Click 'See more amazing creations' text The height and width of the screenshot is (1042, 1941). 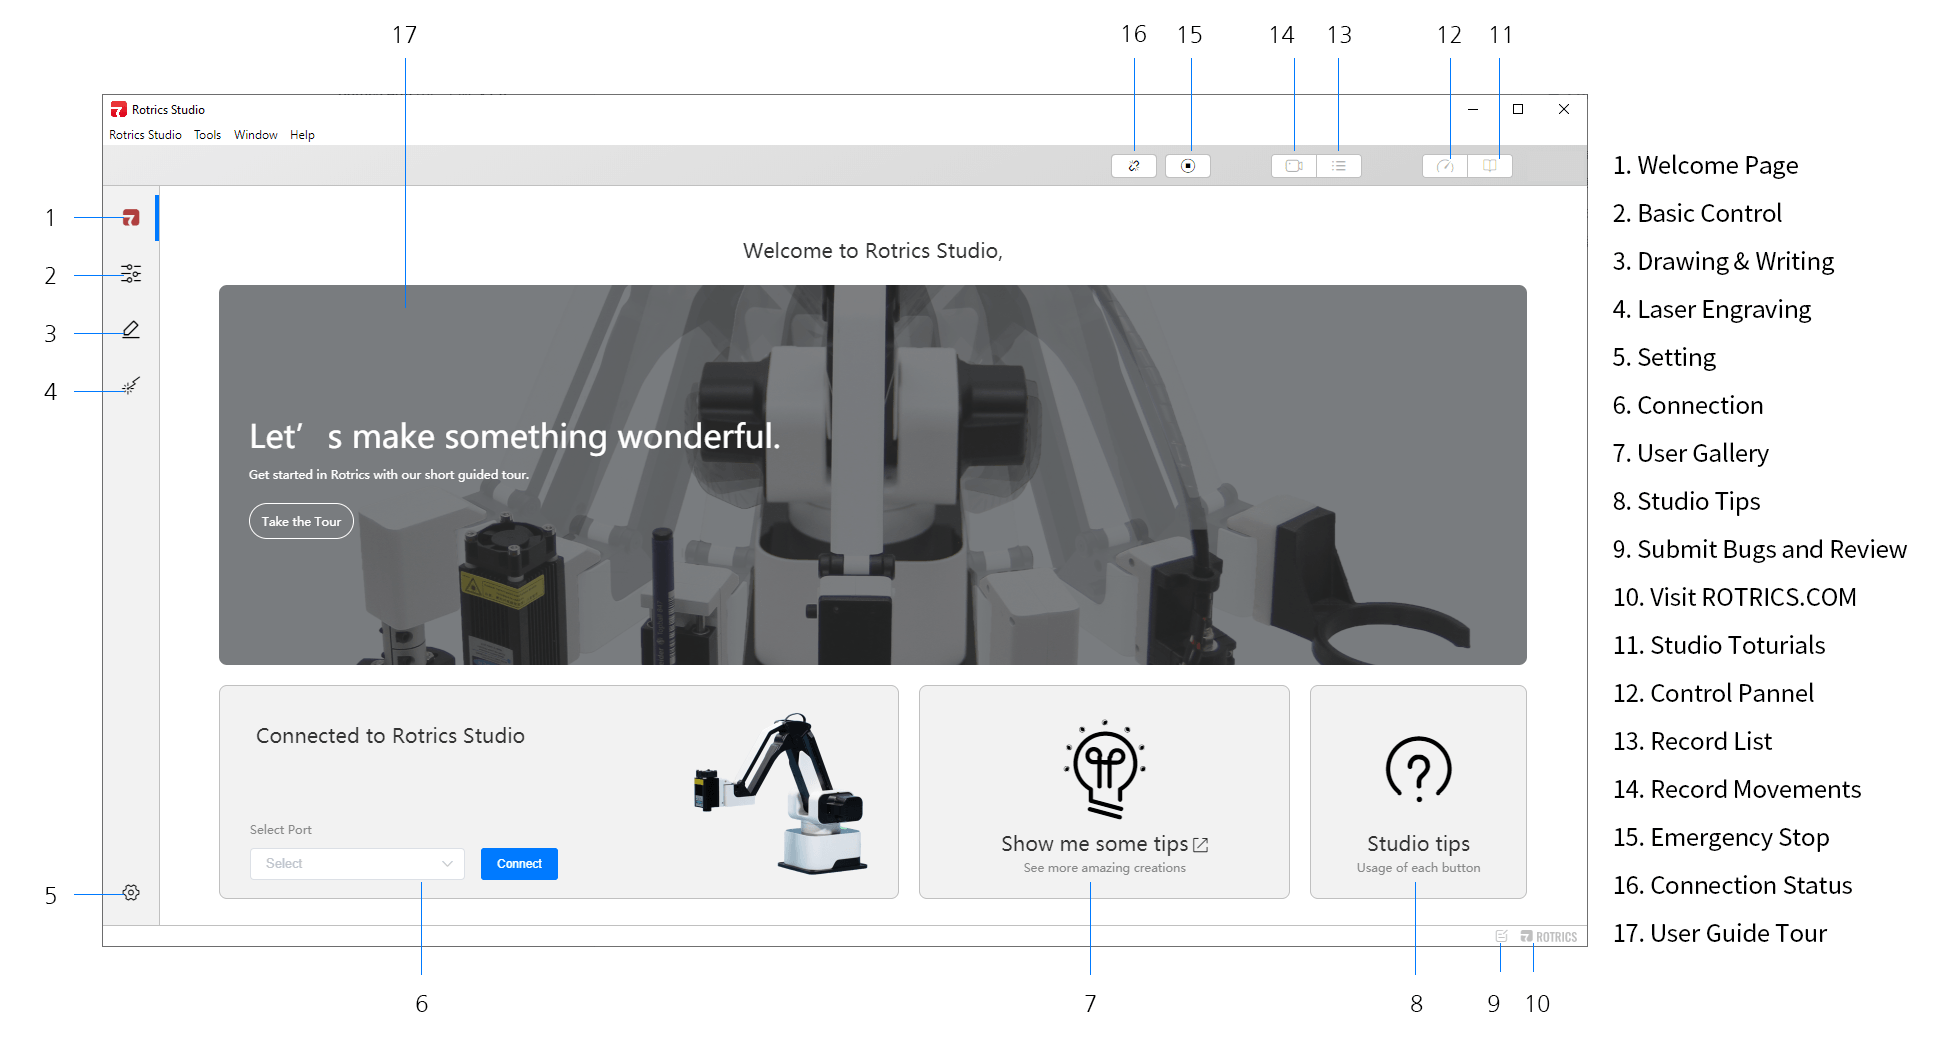tap(1104, 868)
